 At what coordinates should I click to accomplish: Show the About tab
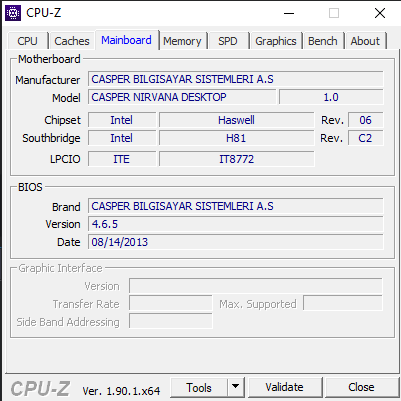click(365, 41)
